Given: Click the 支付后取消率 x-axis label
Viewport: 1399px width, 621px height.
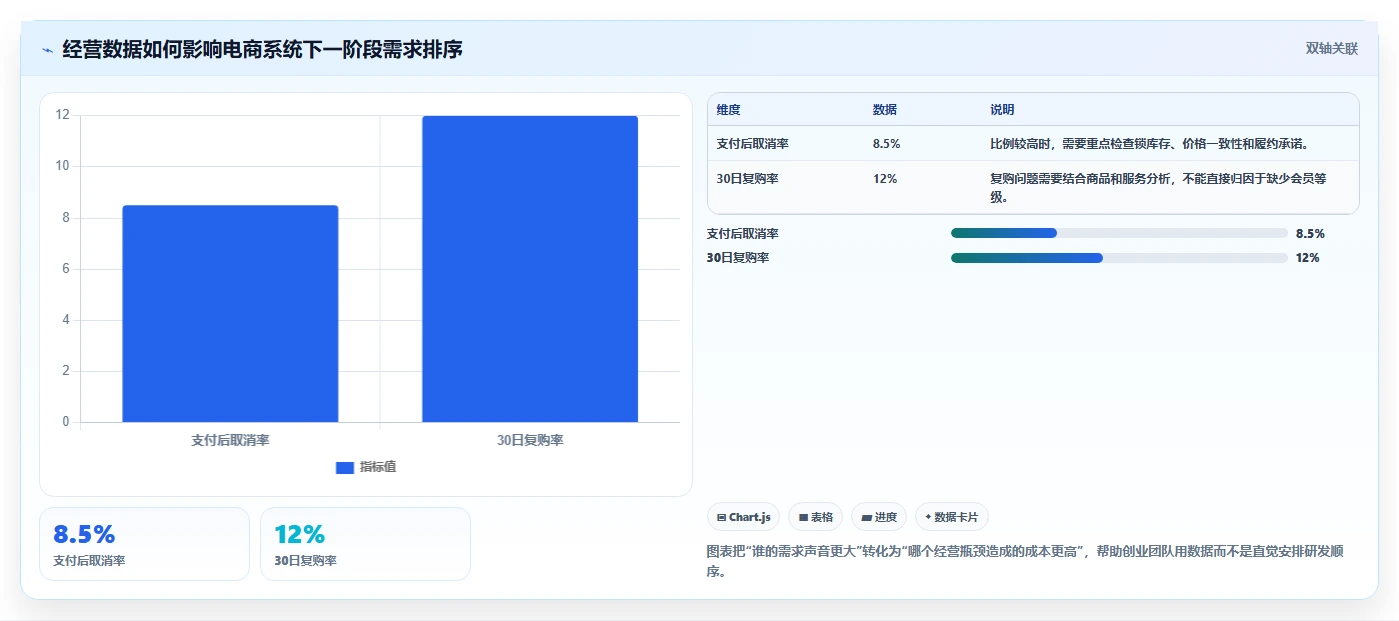Looking at the screenshot, I should coord(230,440).
